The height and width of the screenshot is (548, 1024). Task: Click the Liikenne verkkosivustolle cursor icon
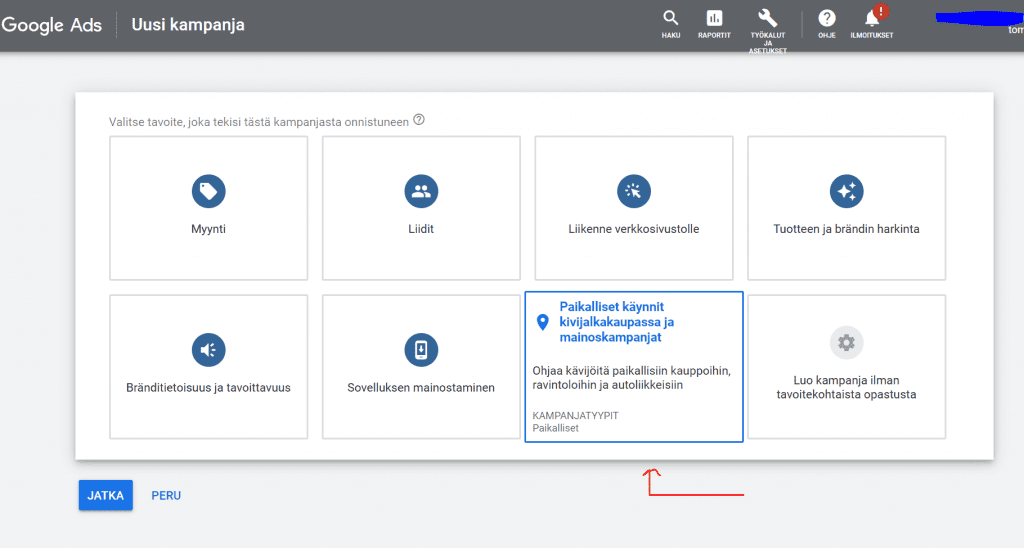coord(634,190)
